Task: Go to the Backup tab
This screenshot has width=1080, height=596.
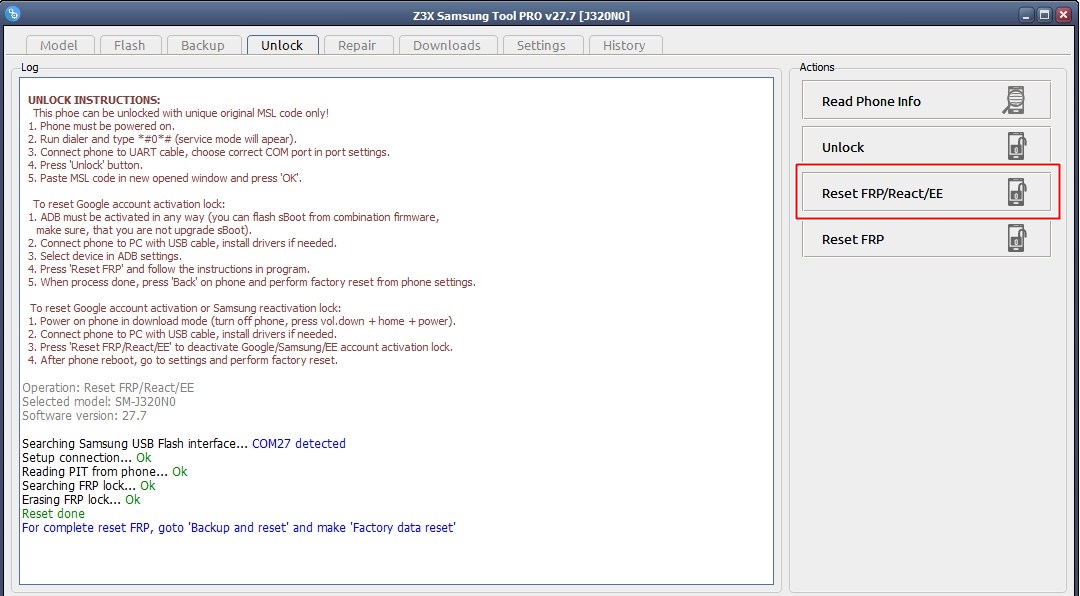Action: 203,45
